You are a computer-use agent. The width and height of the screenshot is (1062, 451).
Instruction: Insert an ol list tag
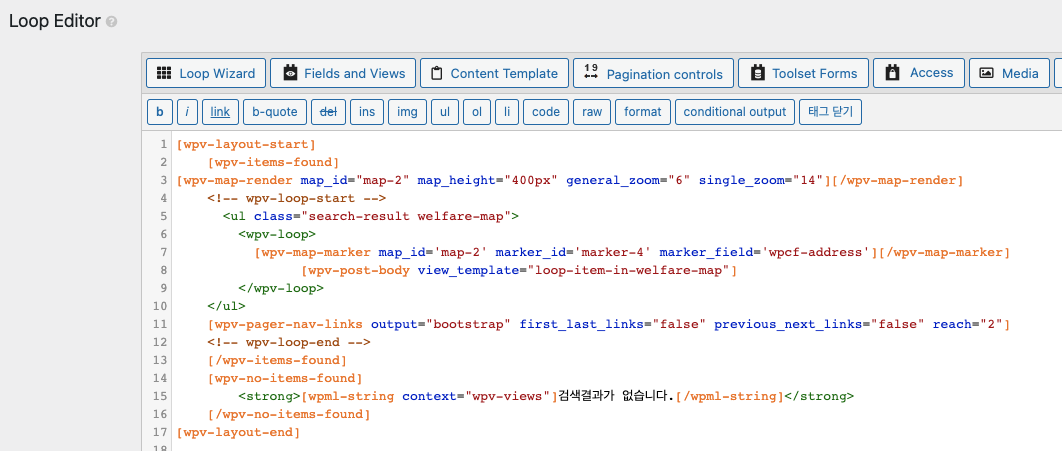click(477, 112)
